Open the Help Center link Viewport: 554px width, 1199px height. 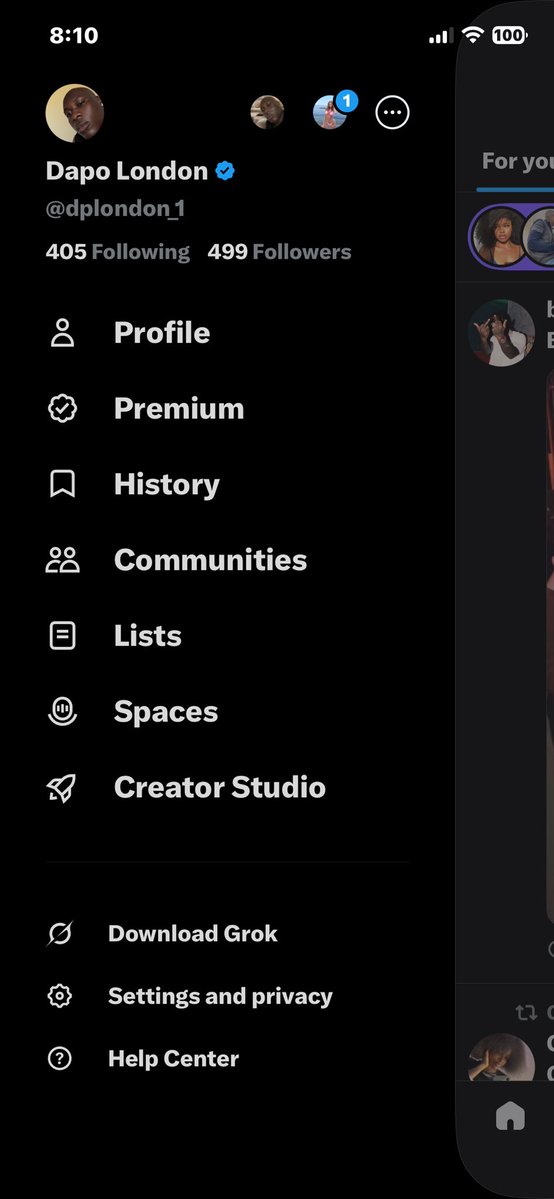tap(174, 1059)
